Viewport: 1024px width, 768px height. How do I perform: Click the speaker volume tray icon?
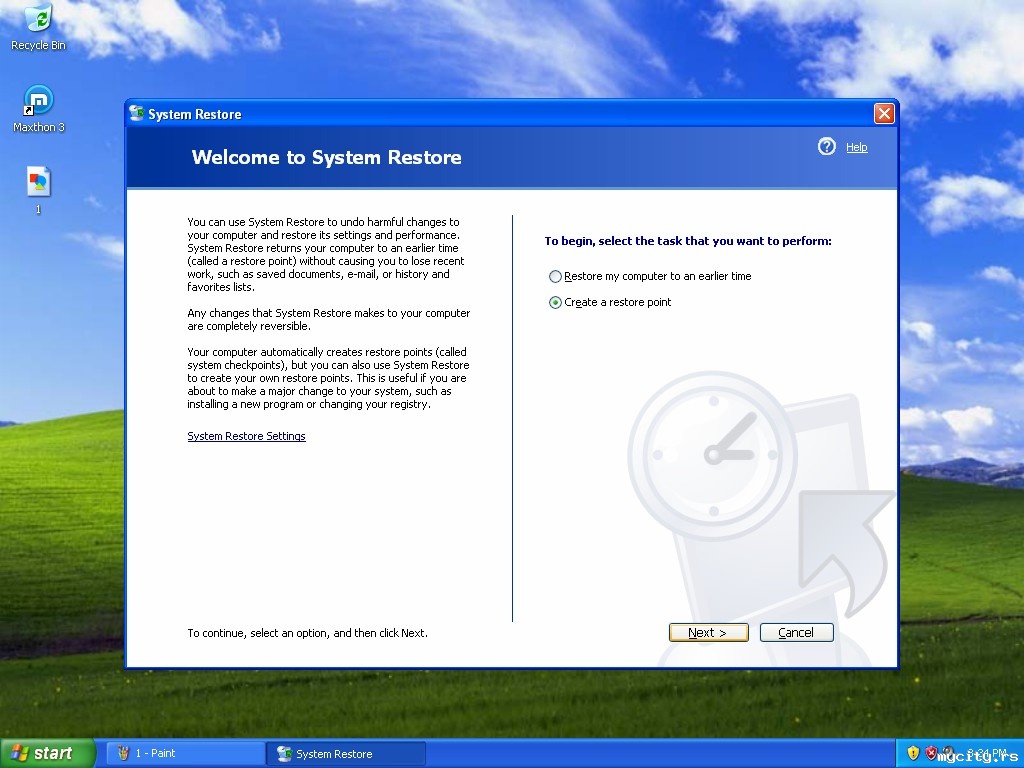949,753
